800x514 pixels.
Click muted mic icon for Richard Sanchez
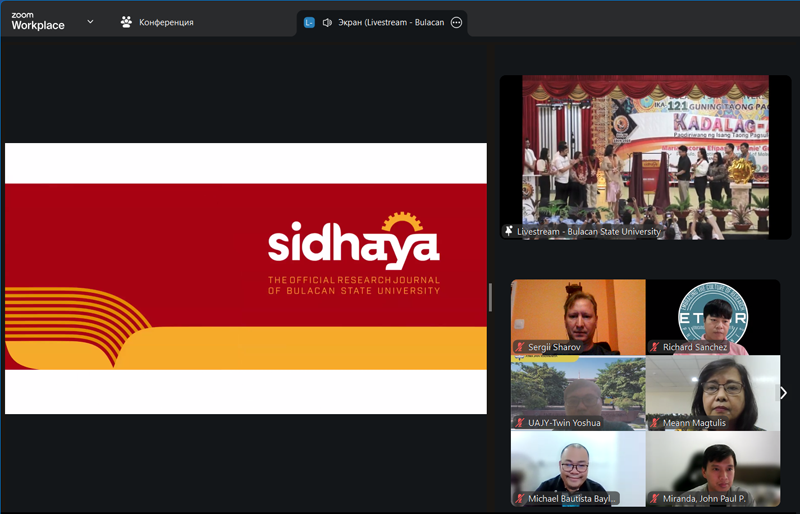[655, 347]
